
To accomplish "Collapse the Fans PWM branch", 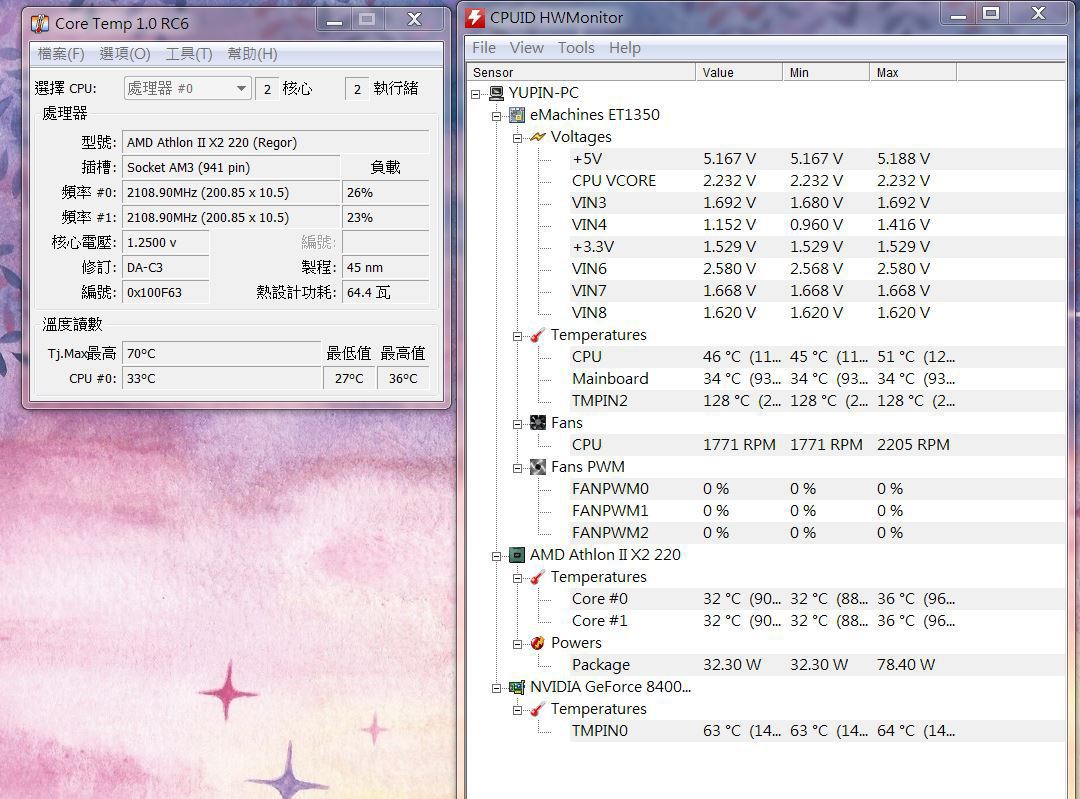I will pos(517,468).
